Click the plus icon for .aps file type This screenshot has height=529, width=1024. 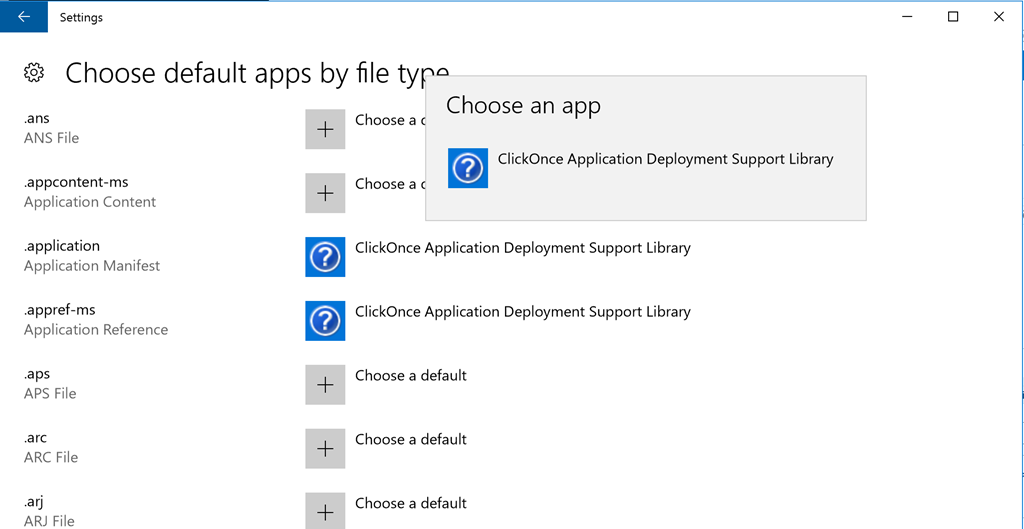click(325, 385)
